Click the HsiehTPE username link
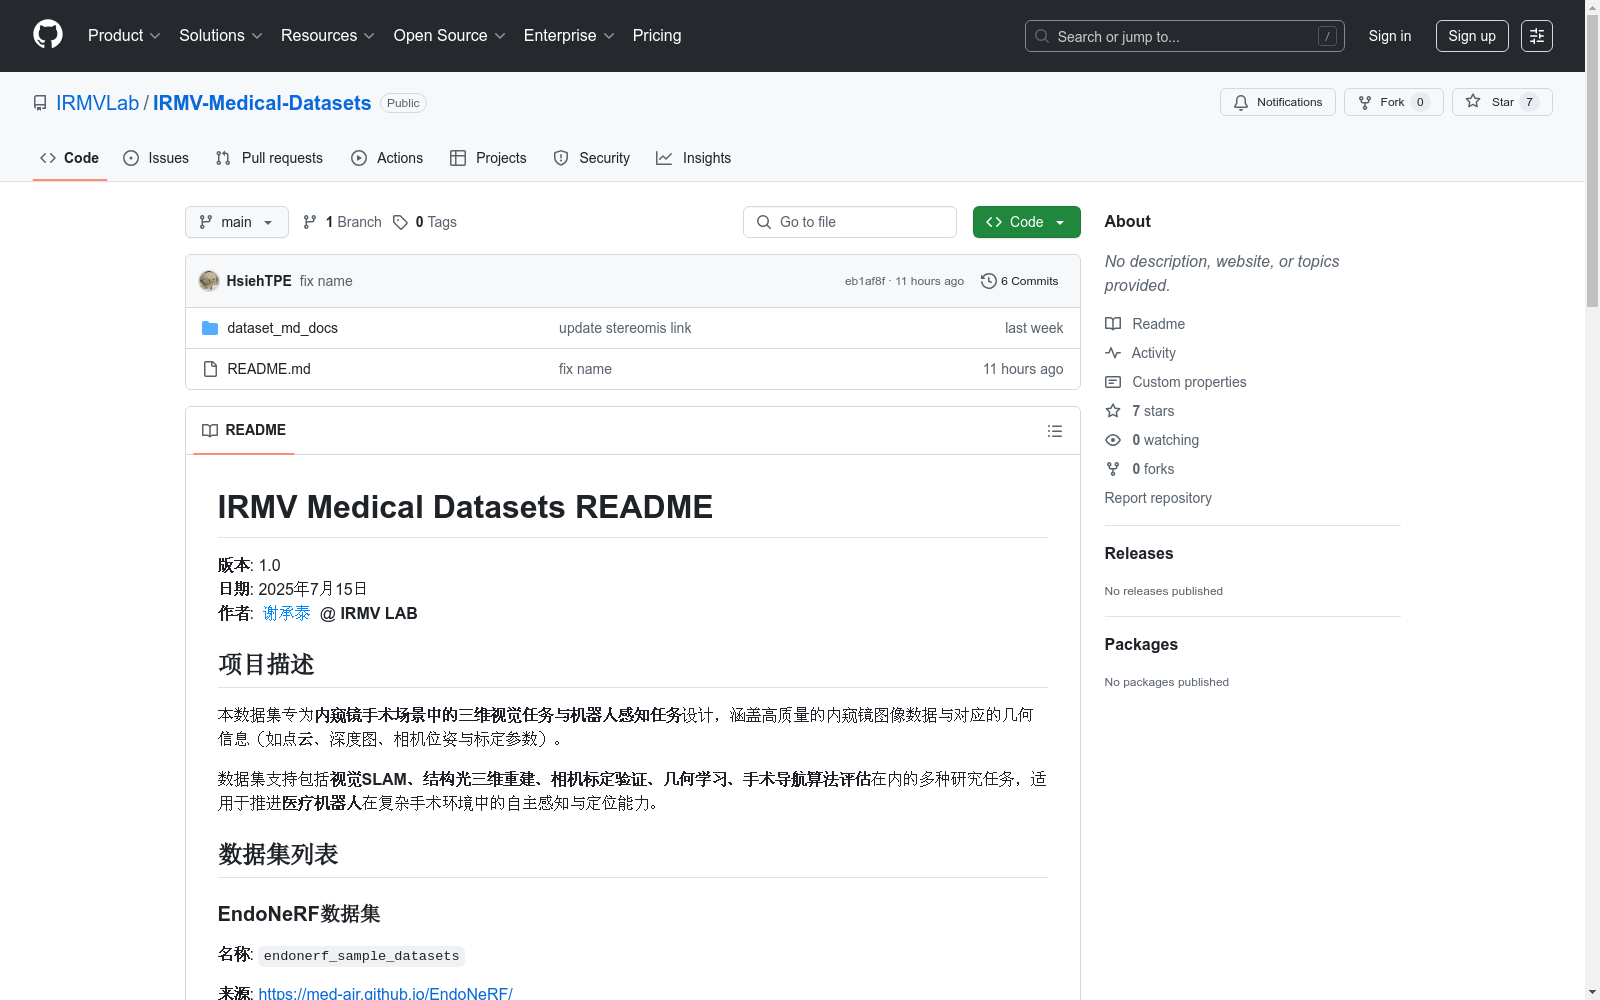Screen dimensions: 1600x1000 click(259, 281)
